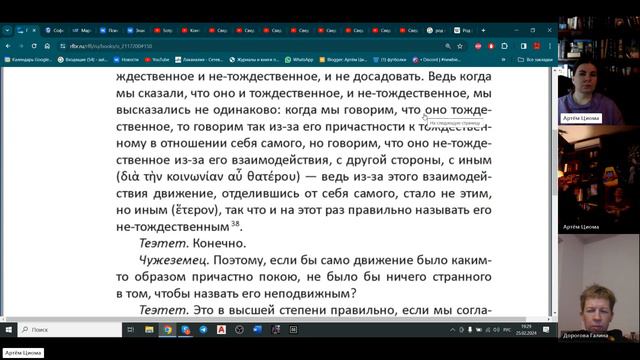The width and height of the screenshot is (640, 360).
Task: Open the red profile avatar button
Action: (537, 46)
